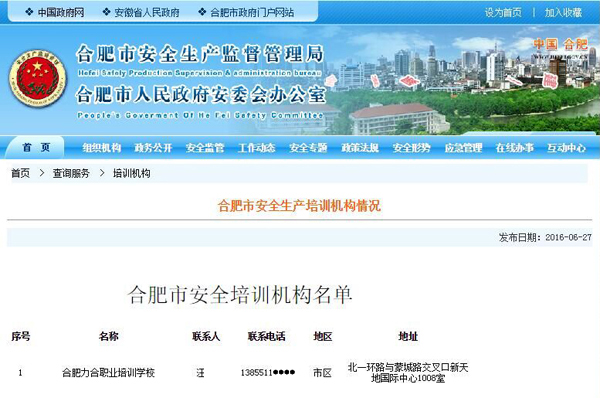This screenshot has width=600, height=398.
Task: Click the national emblem logo
Action: 38,78
